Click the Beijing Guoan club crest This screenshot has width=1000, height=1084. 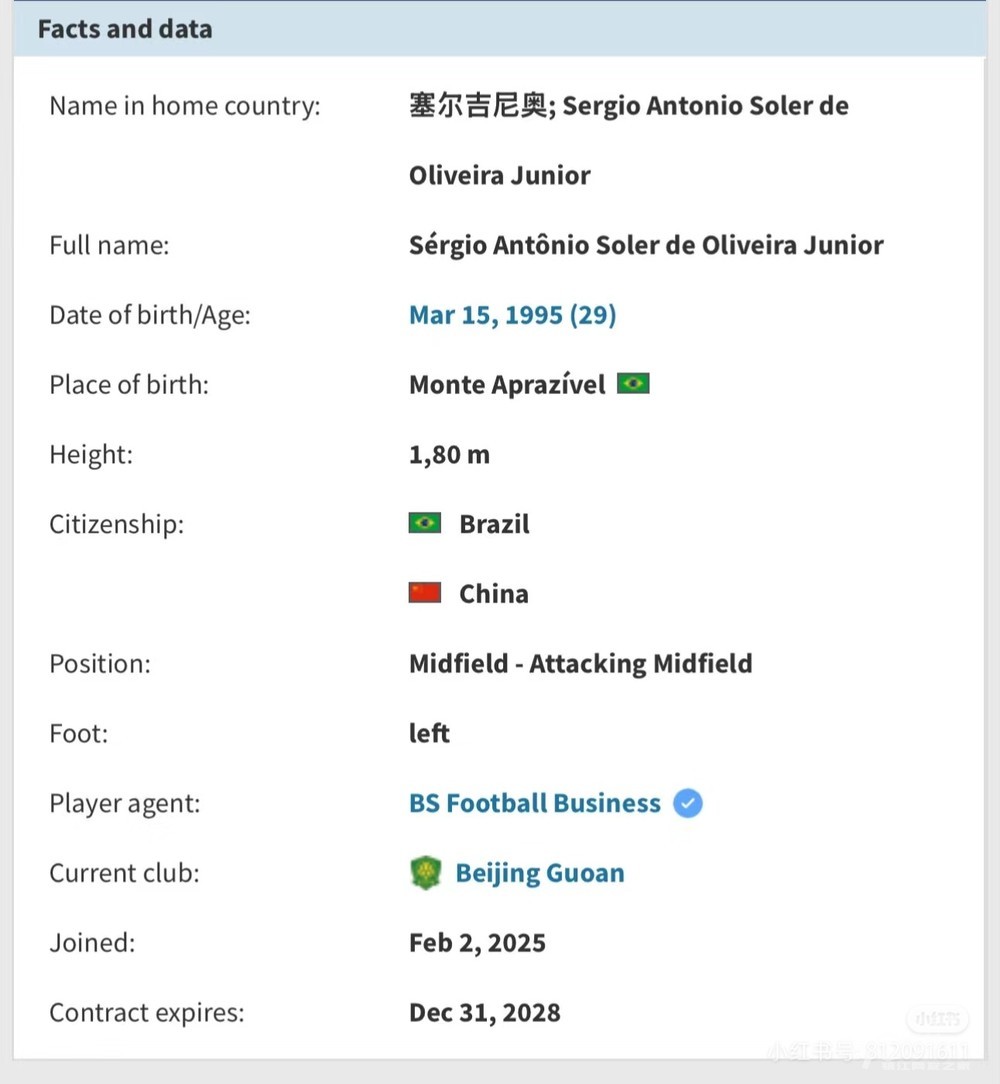tap(425, 873)
